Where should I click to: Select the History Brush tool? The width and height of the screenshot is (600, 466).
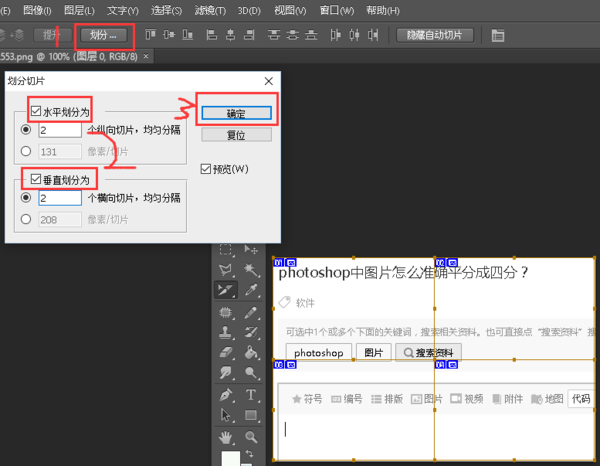tap(251, 332)
